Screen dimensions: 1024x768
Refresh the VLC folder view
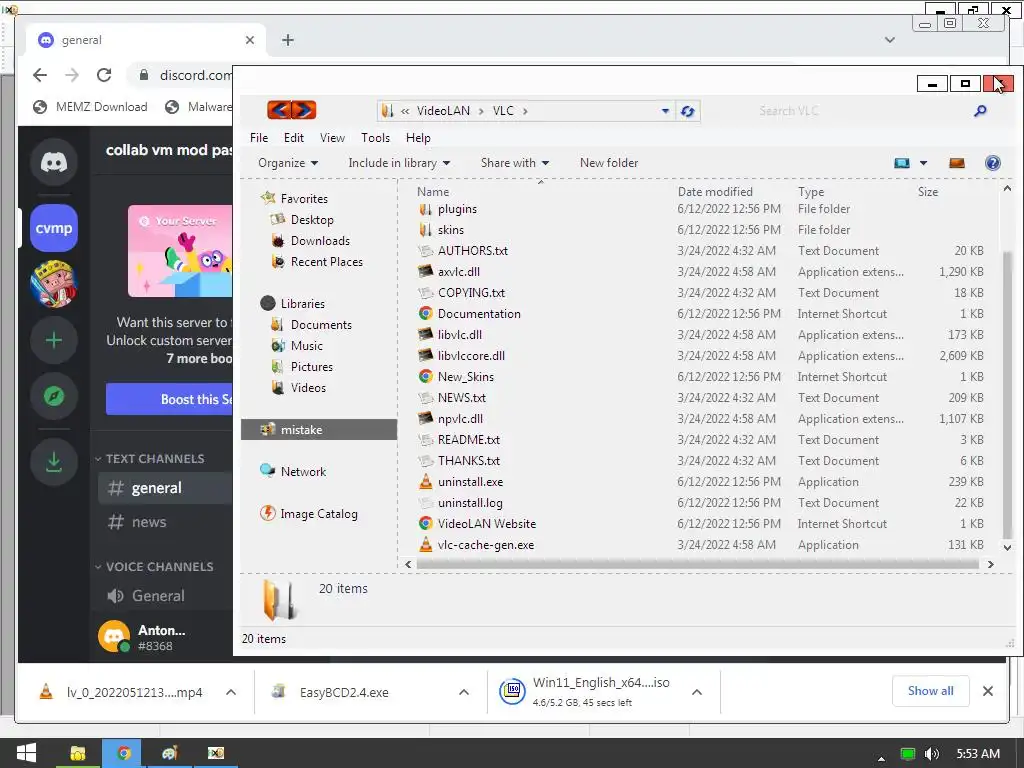pos(687,111)
